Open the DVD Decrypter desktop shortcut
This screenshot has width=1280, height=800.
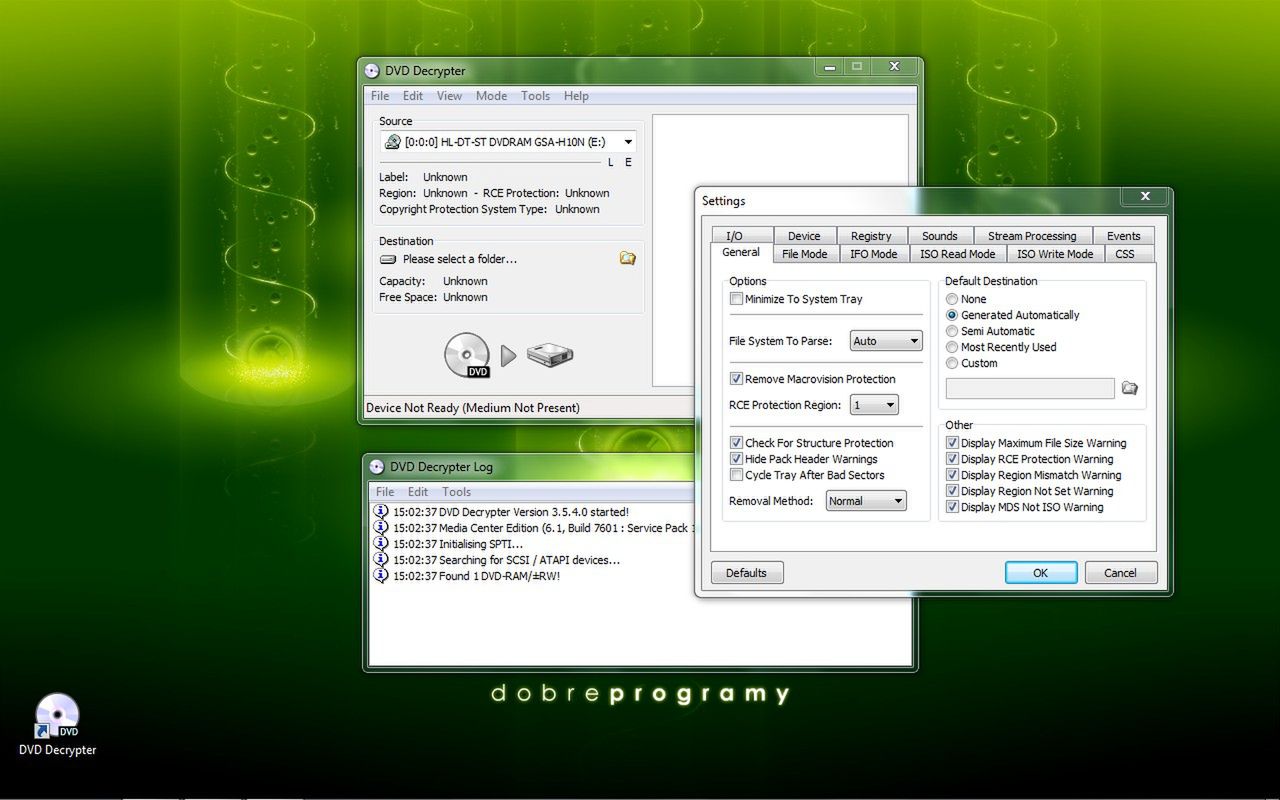[57, 725]
